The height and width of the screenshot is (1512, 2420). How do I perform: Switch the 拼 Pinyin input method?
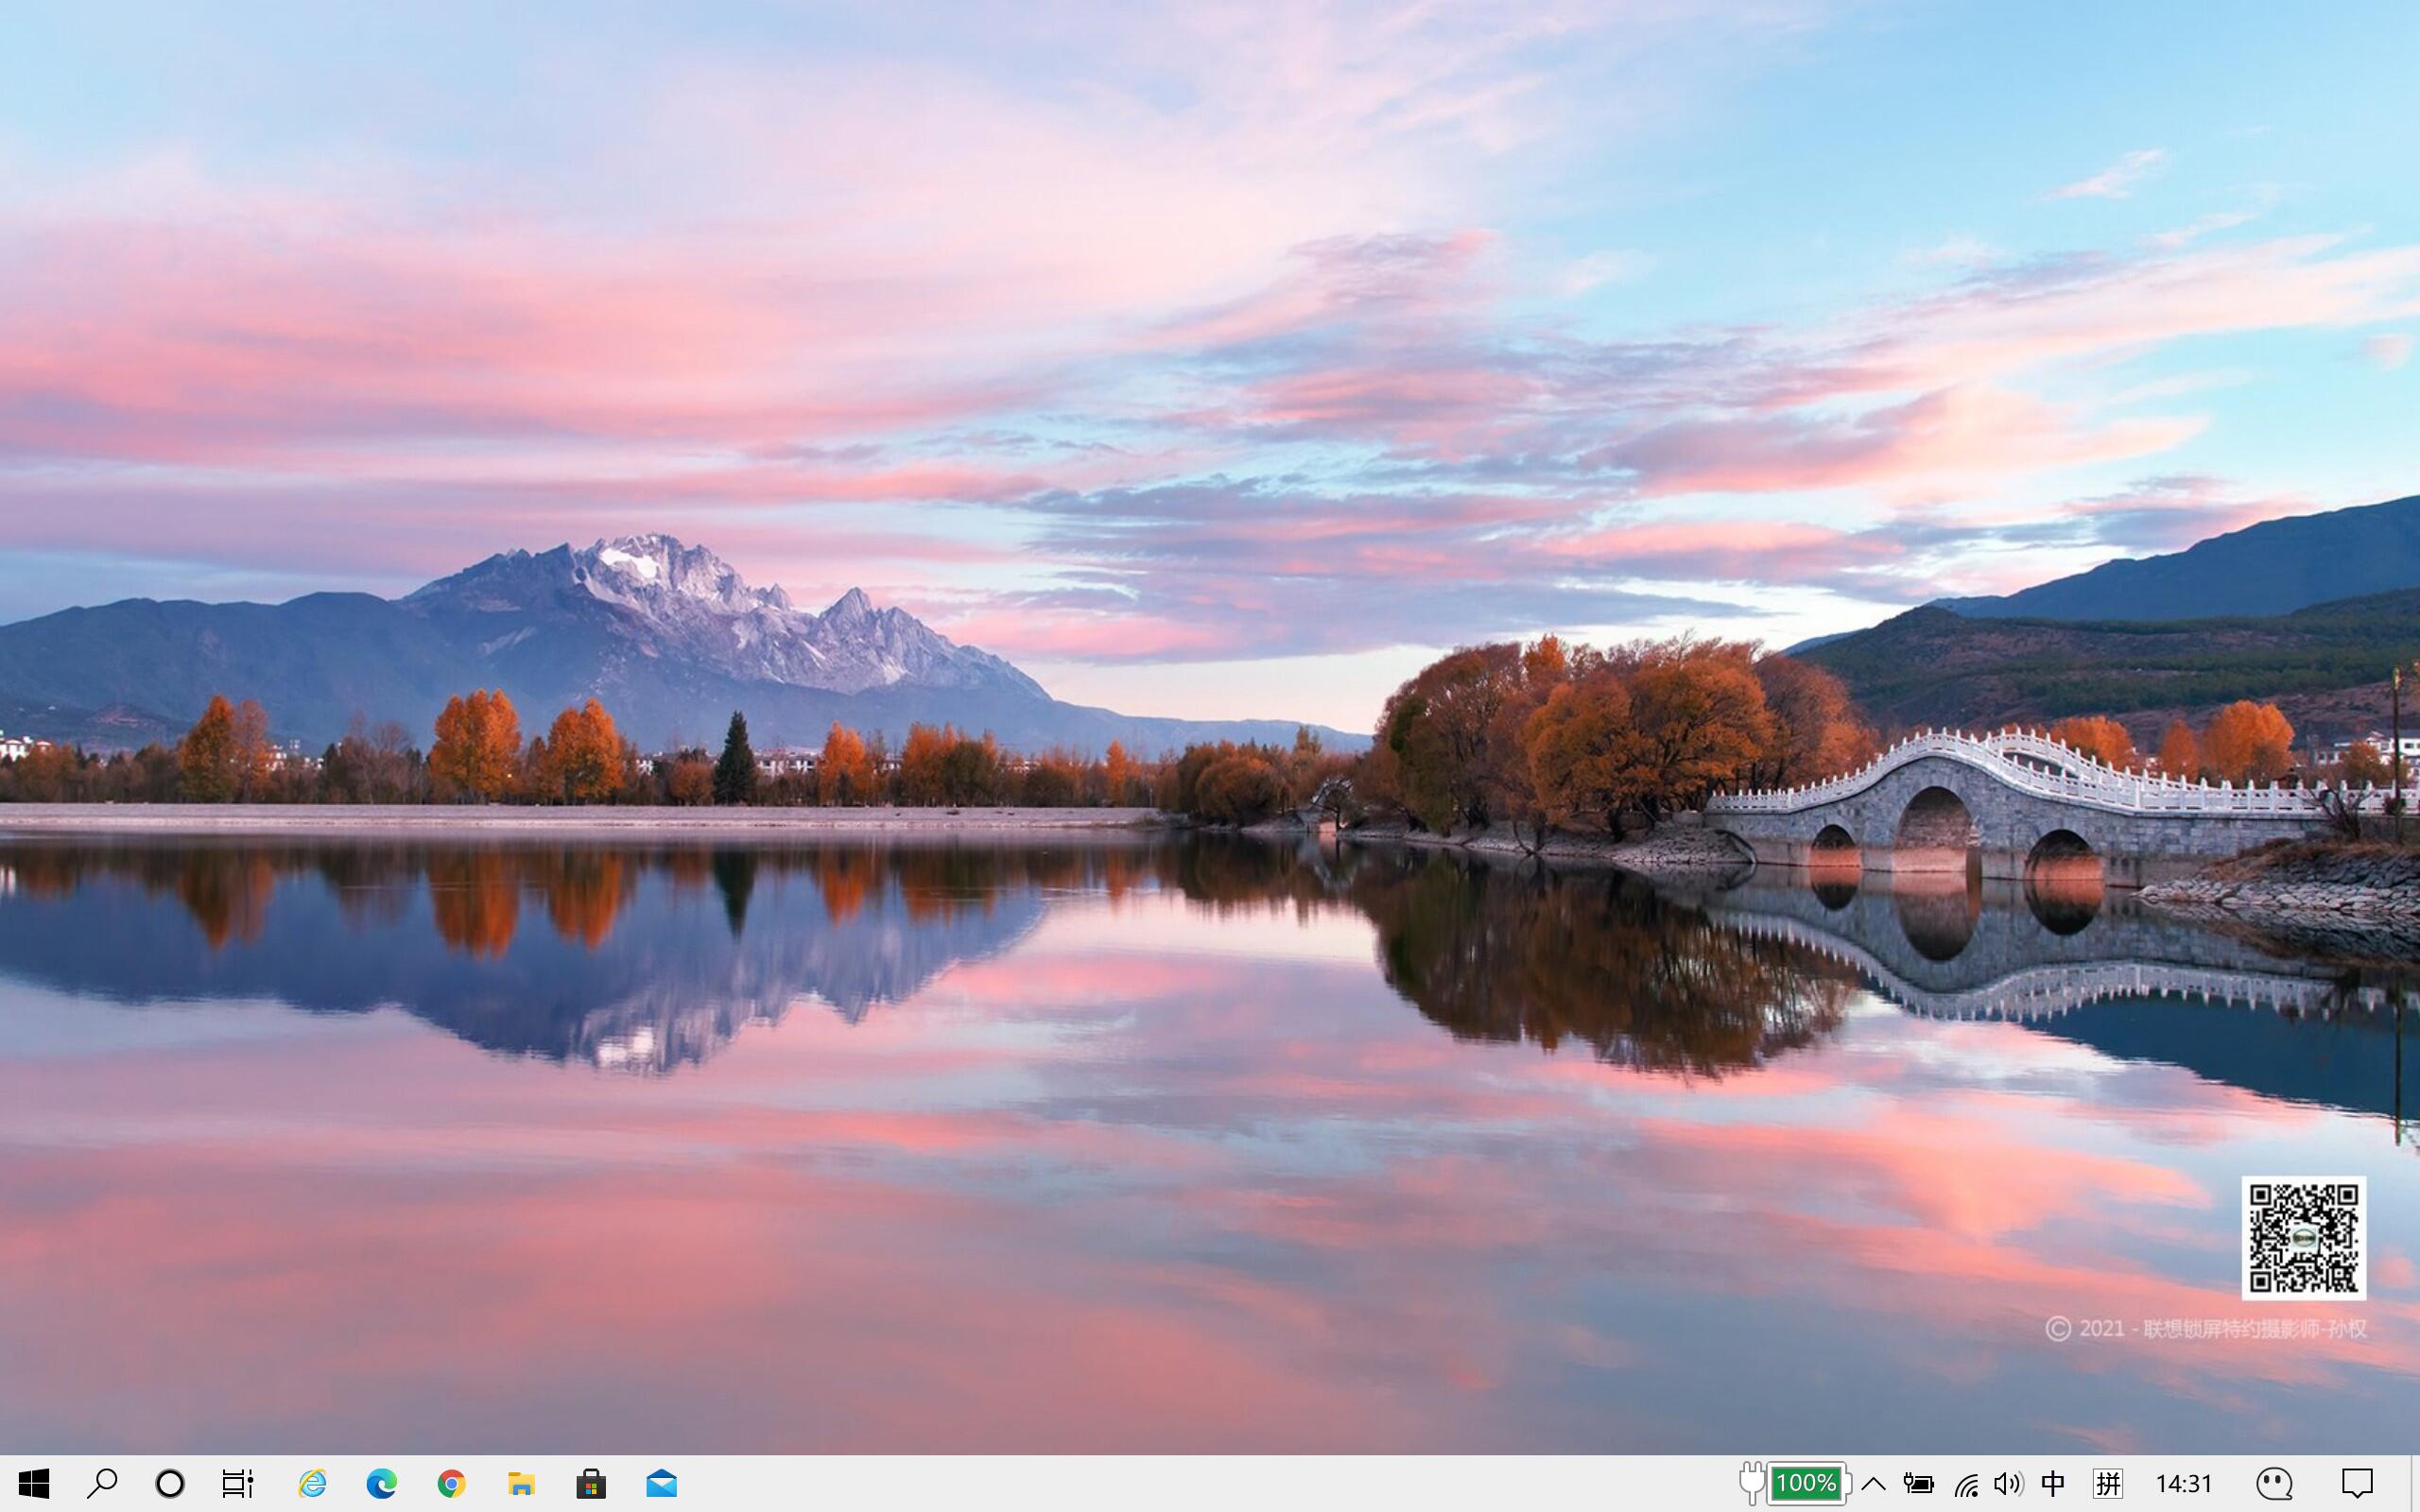point(2108,1483)
